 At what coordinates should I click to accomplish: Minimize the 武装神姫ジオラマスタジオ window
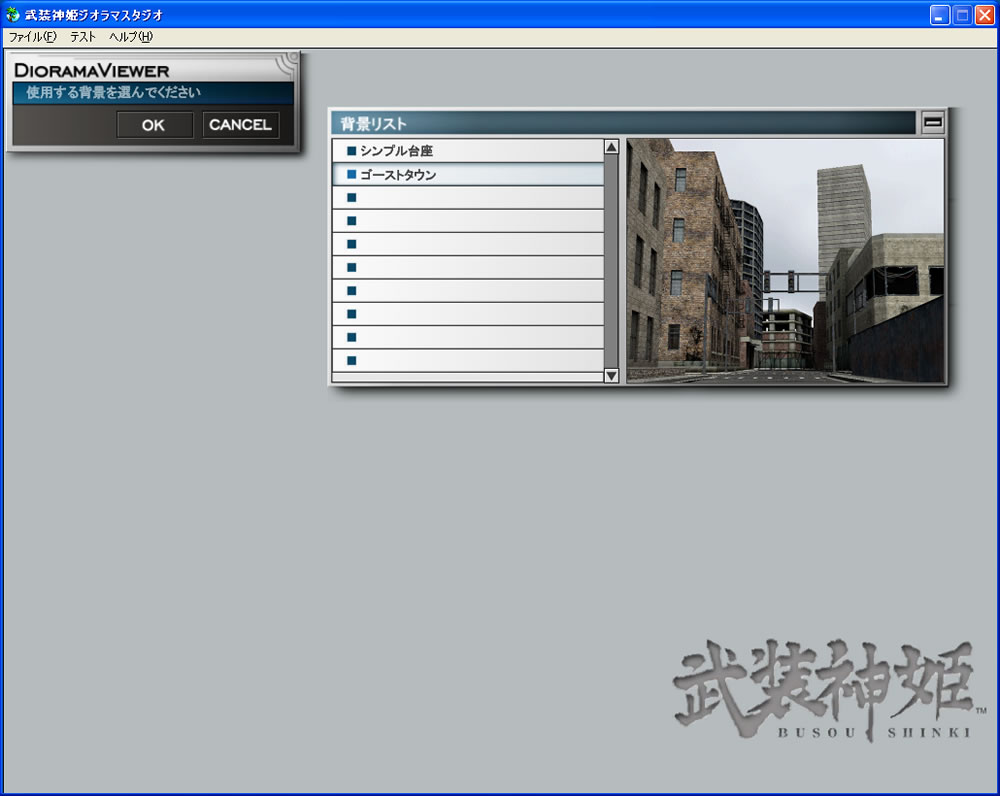(x=939, y=15)
